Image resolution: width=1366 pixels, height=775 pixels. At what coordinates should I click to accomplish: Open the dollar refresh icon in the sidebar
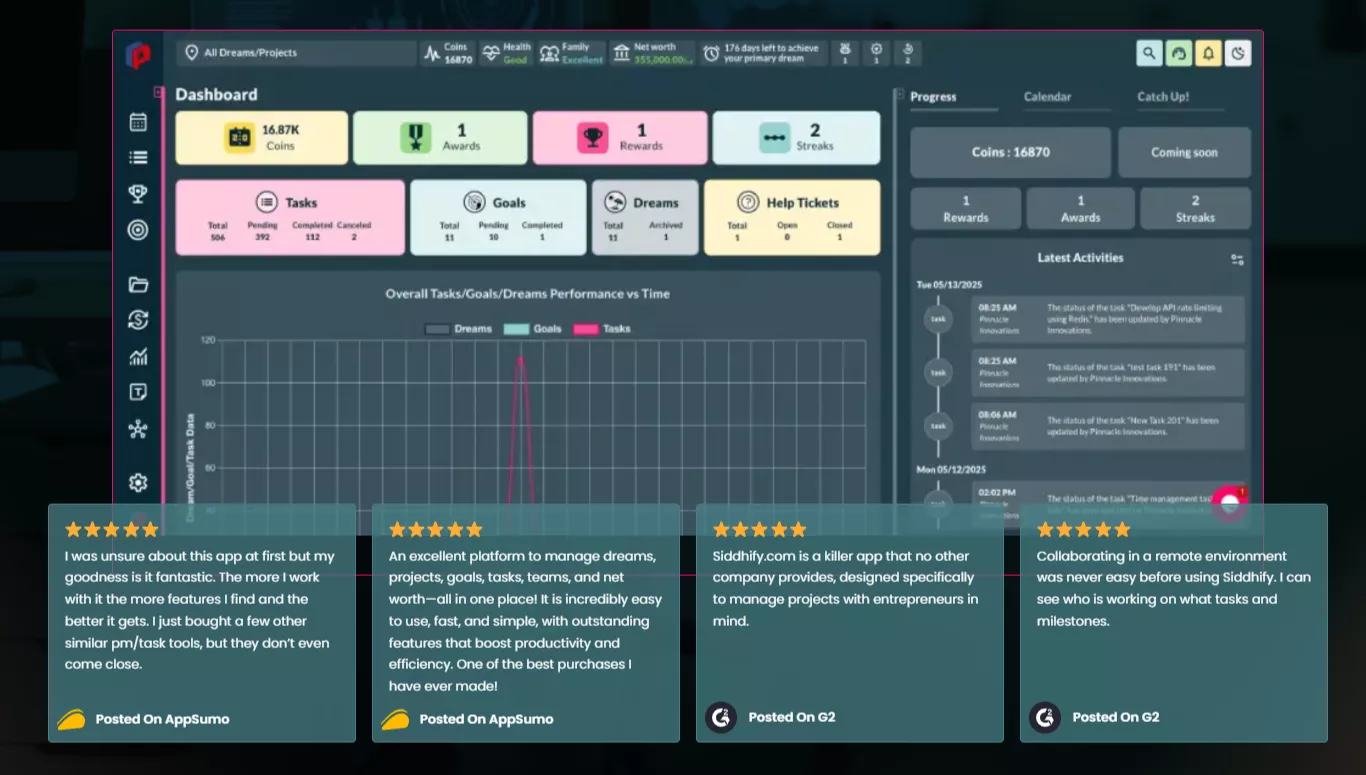point(138,320)
